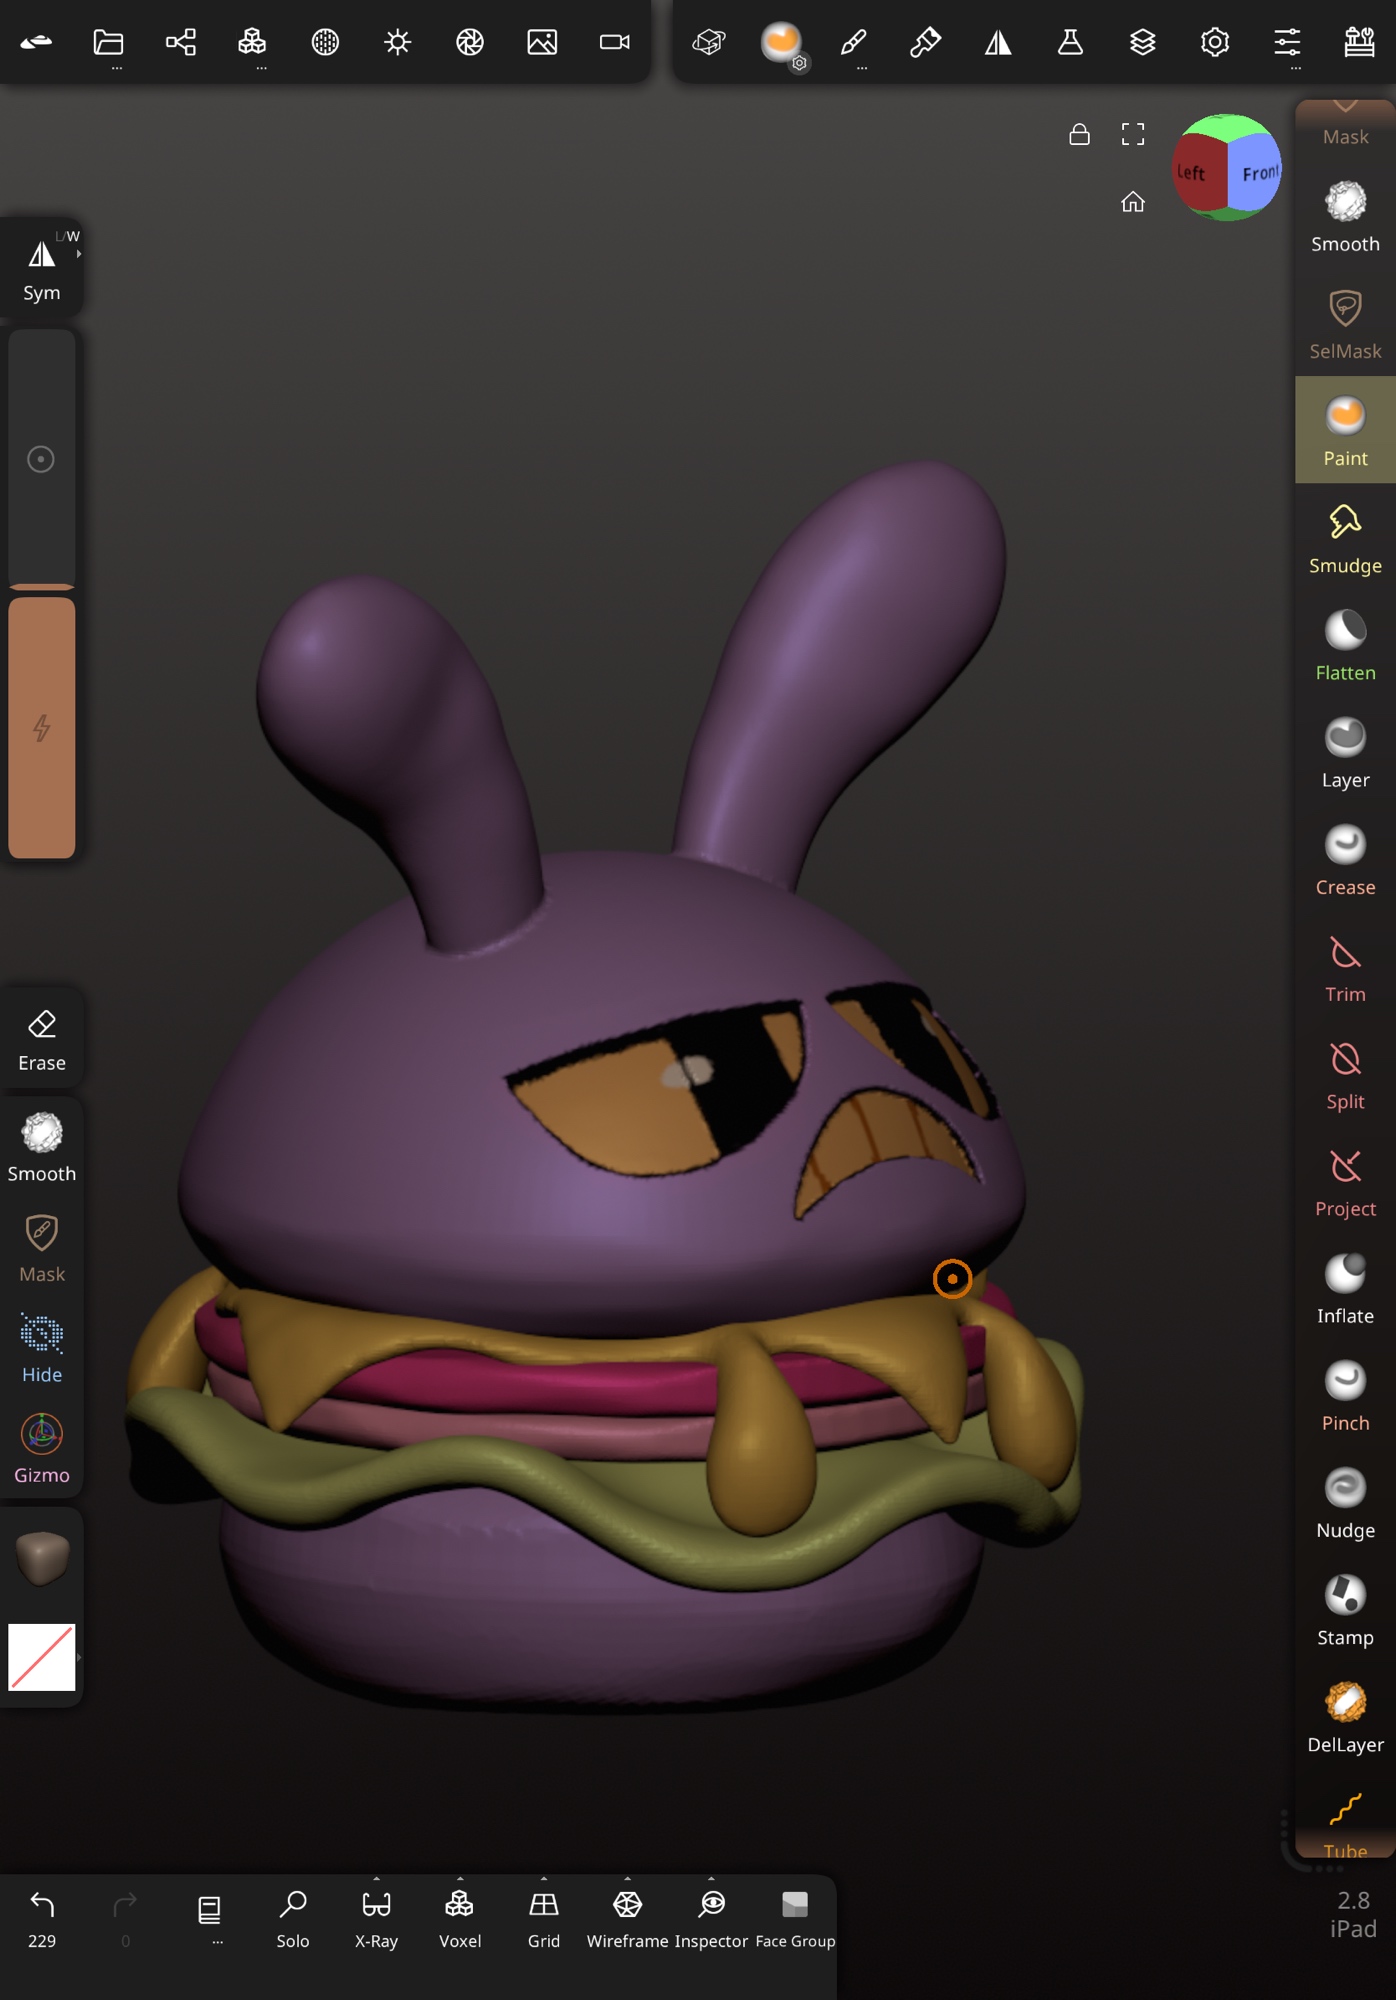
Task: Select the Smudge brush tool
Action: coord(1344,539)
